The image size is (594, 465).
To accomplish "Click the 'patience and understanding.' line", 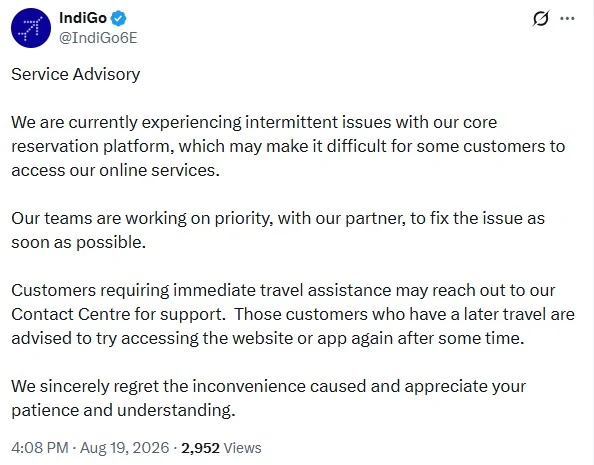I will (123, 410).
